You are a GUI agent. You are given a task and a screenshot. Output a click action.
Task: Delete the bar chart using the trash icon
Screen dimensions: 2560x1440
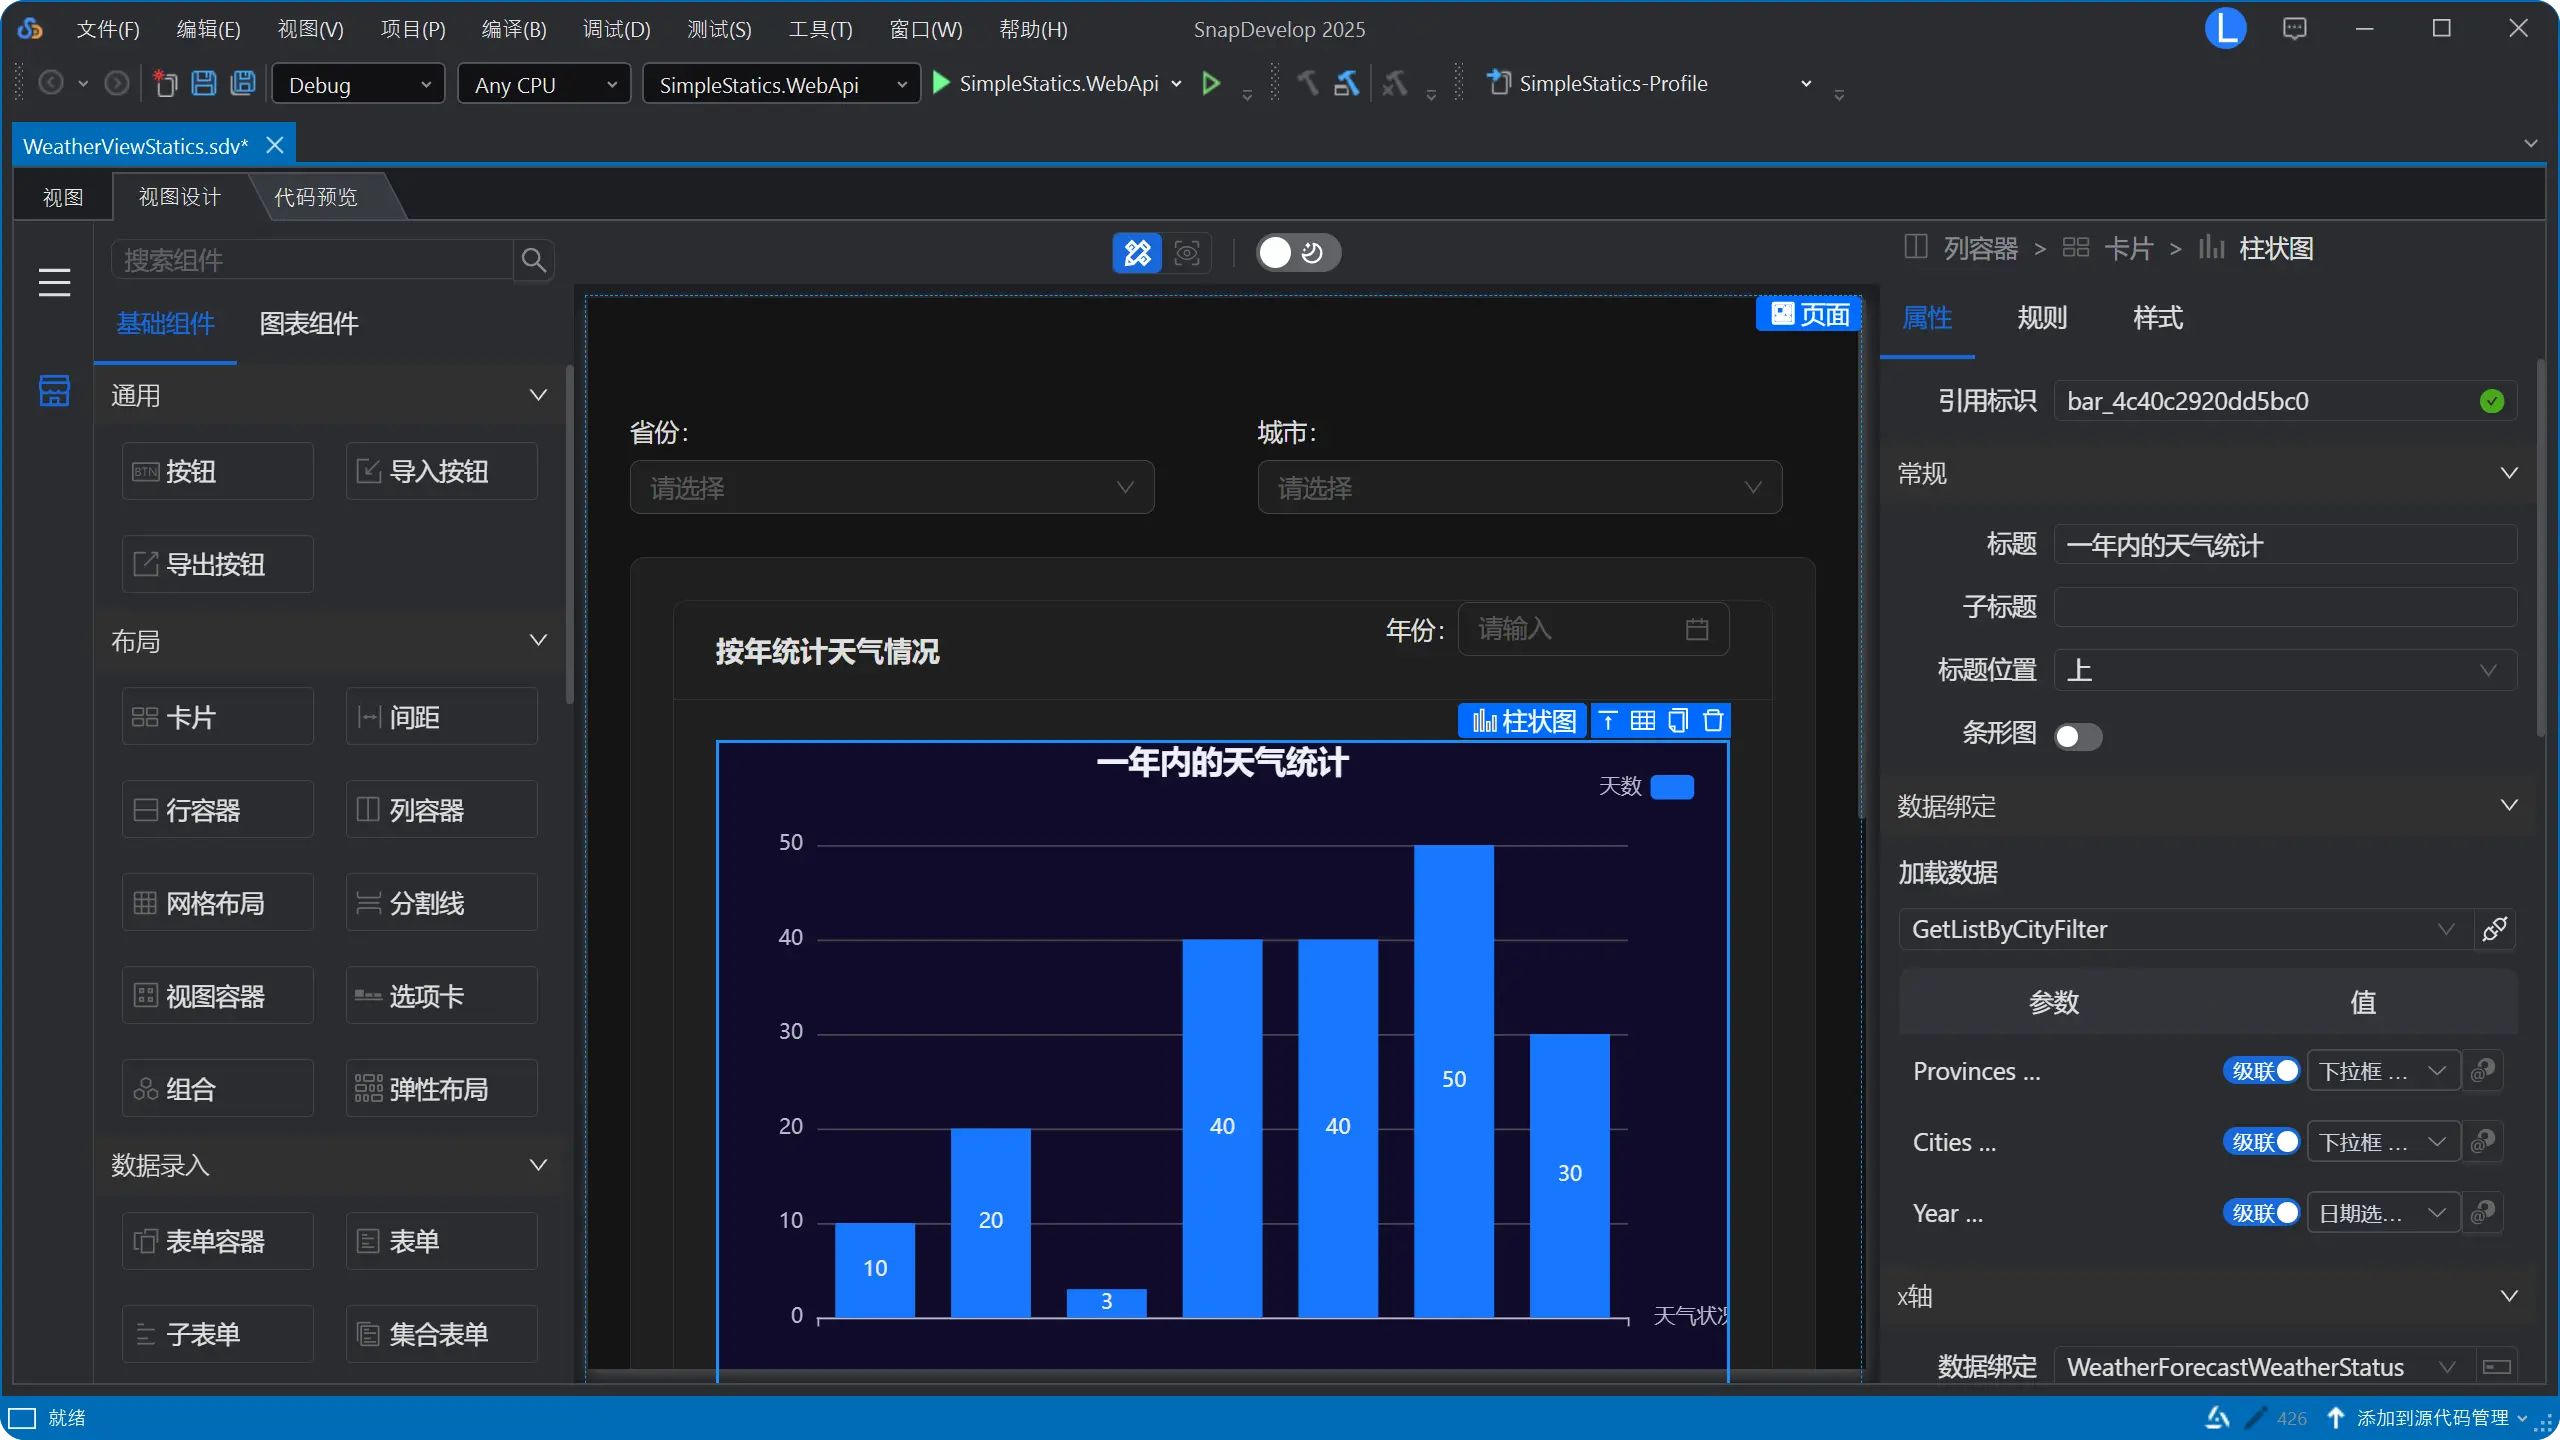pyautogui.click(x=1713, y=720)
